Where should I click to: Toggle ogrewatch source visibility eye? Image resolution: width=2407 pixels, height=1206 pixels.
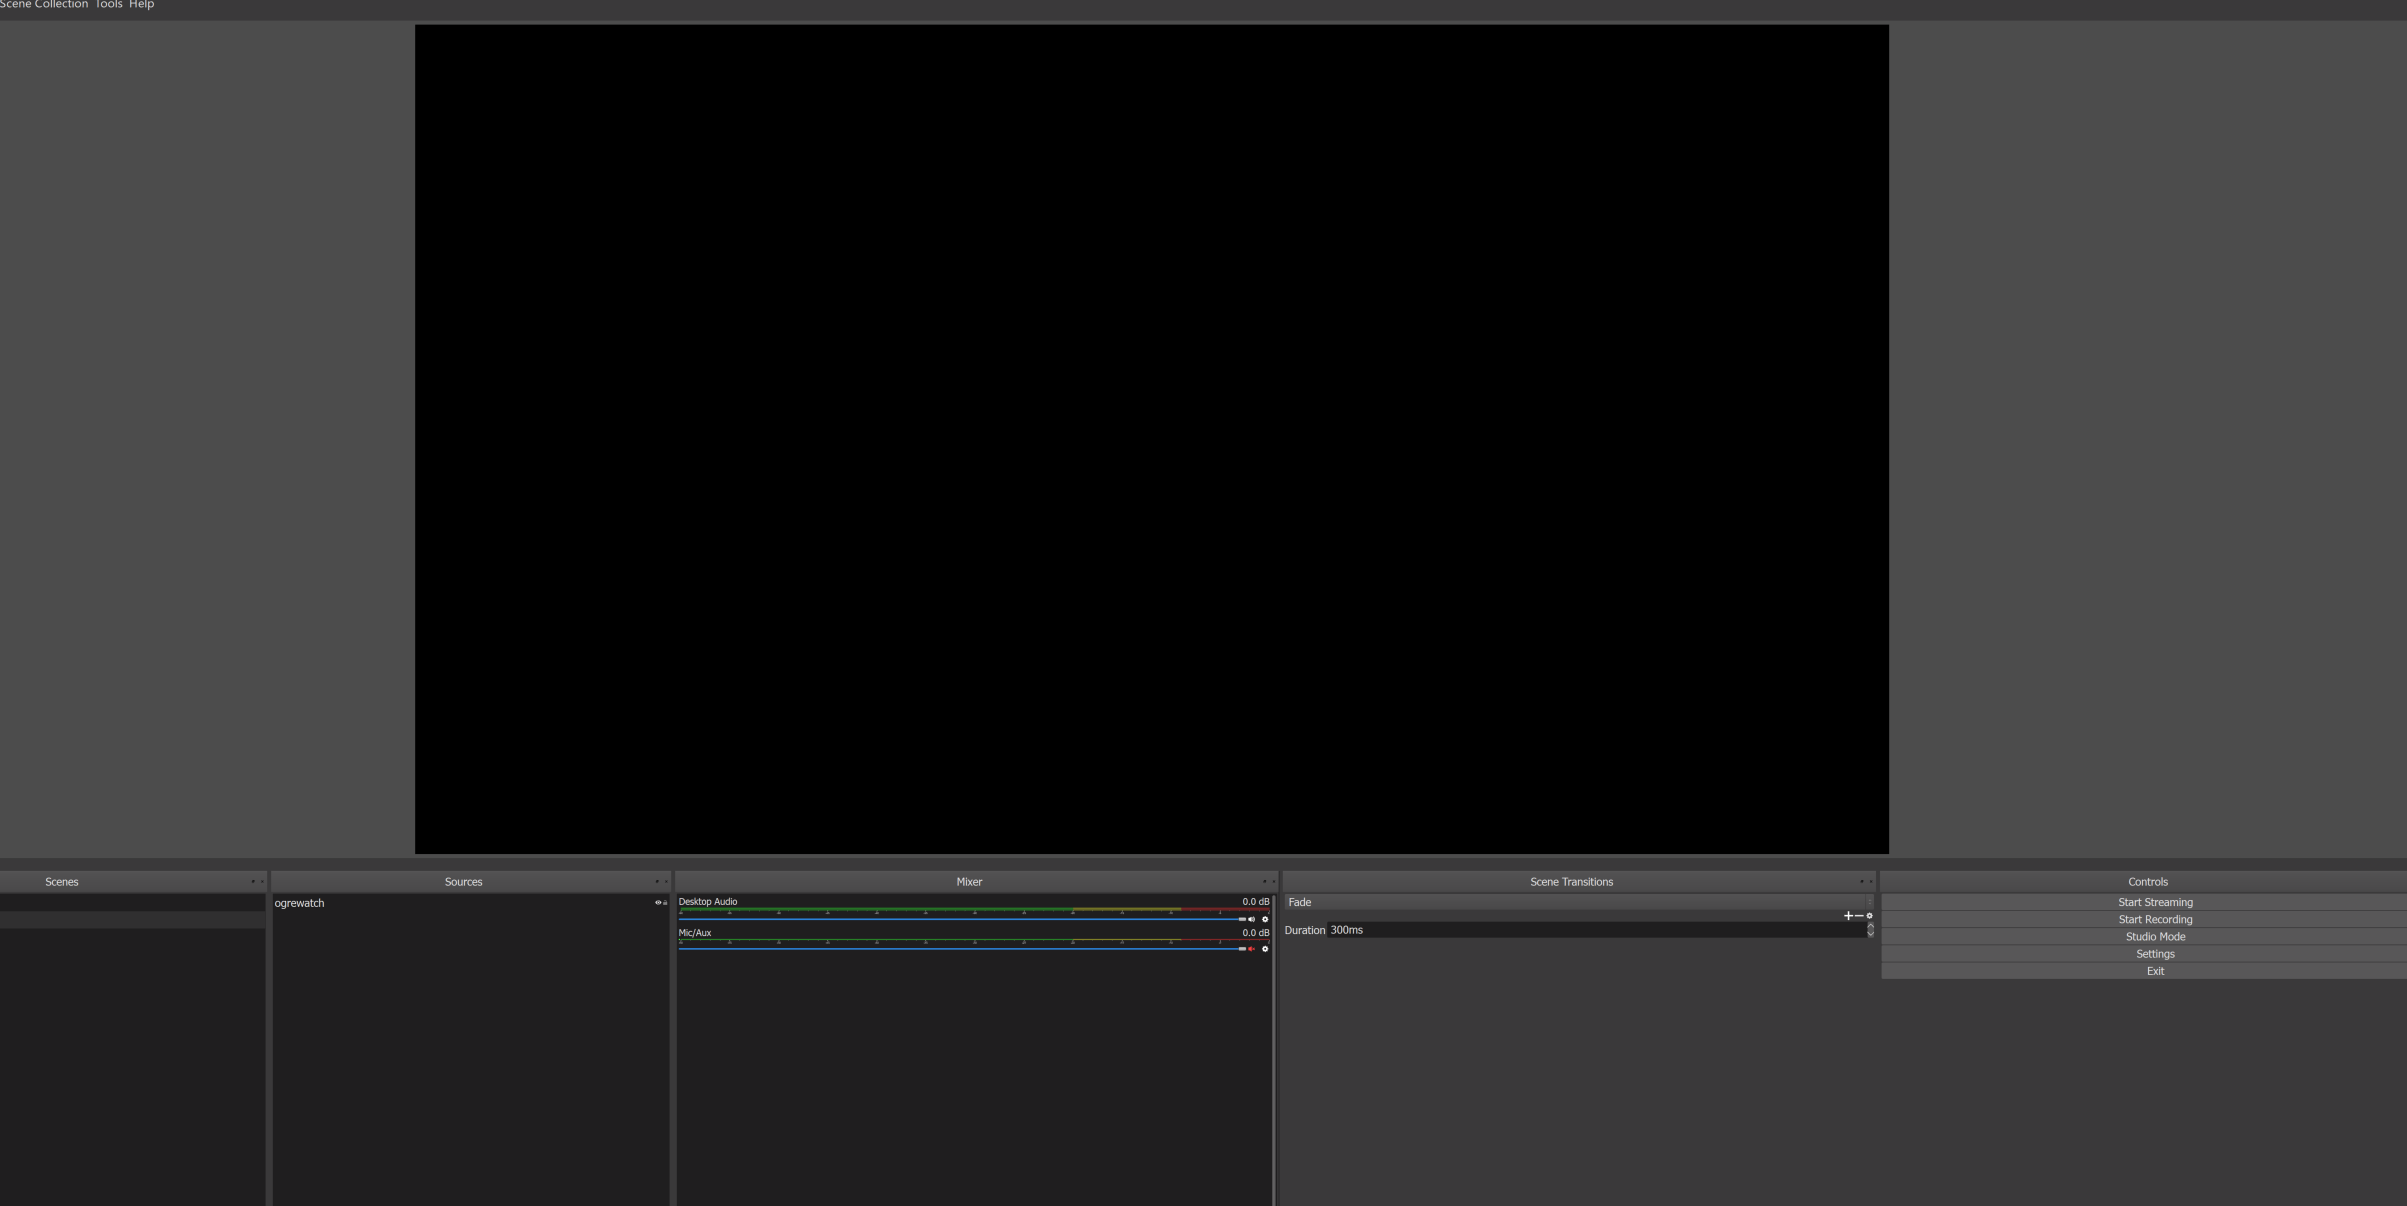coord(658,903)
